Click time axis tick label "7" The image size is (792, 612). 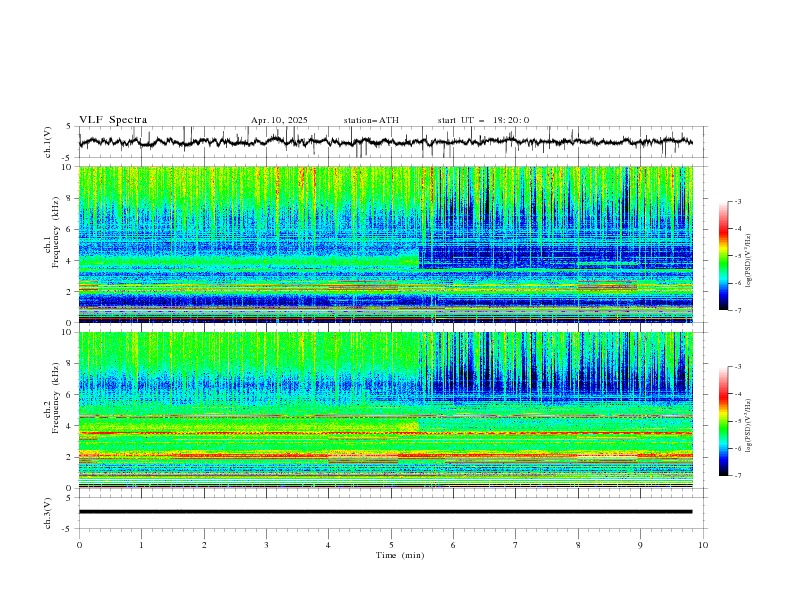click(516, 545)
